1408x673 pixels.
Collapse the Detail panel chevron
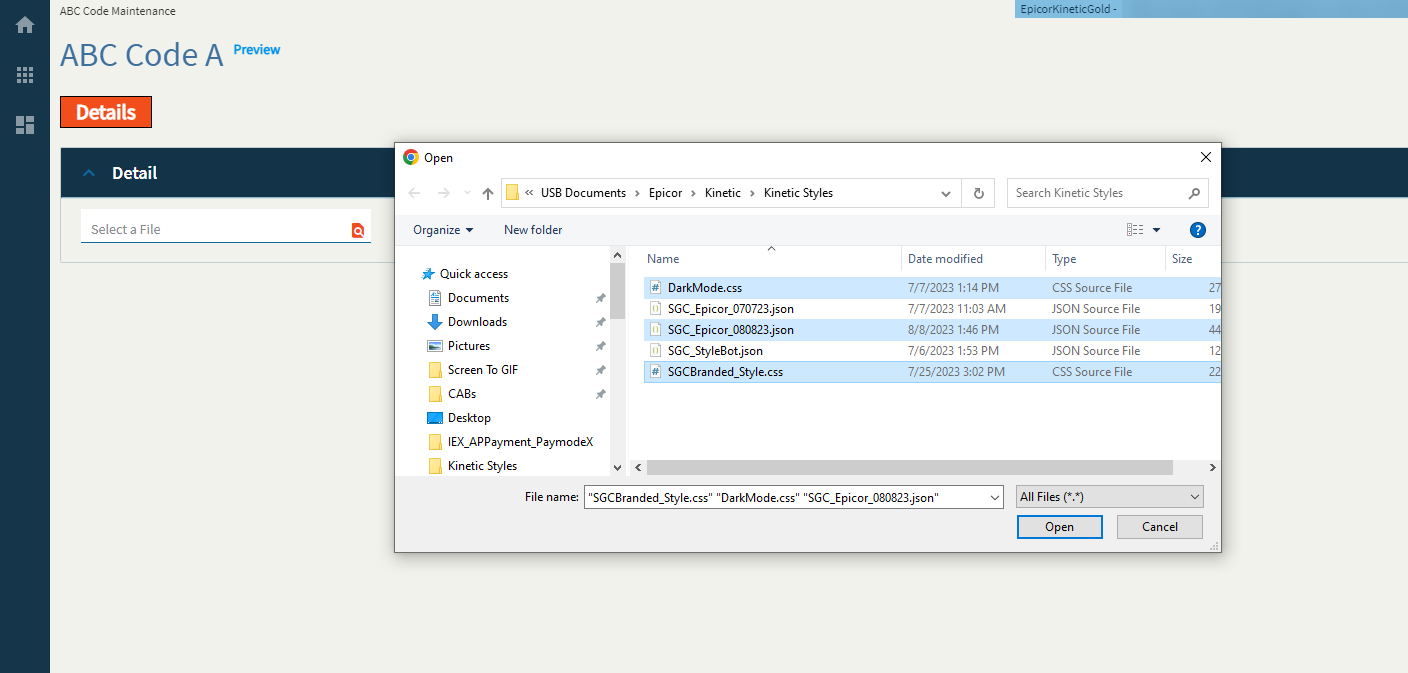coord(90,173)
